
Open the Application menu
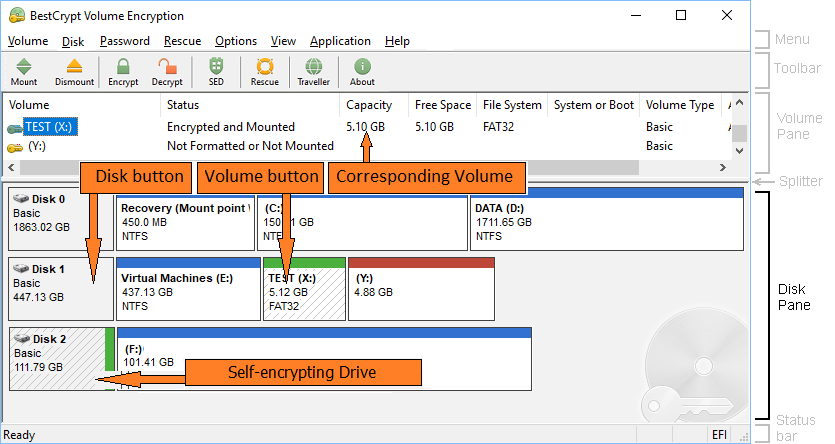340,41
